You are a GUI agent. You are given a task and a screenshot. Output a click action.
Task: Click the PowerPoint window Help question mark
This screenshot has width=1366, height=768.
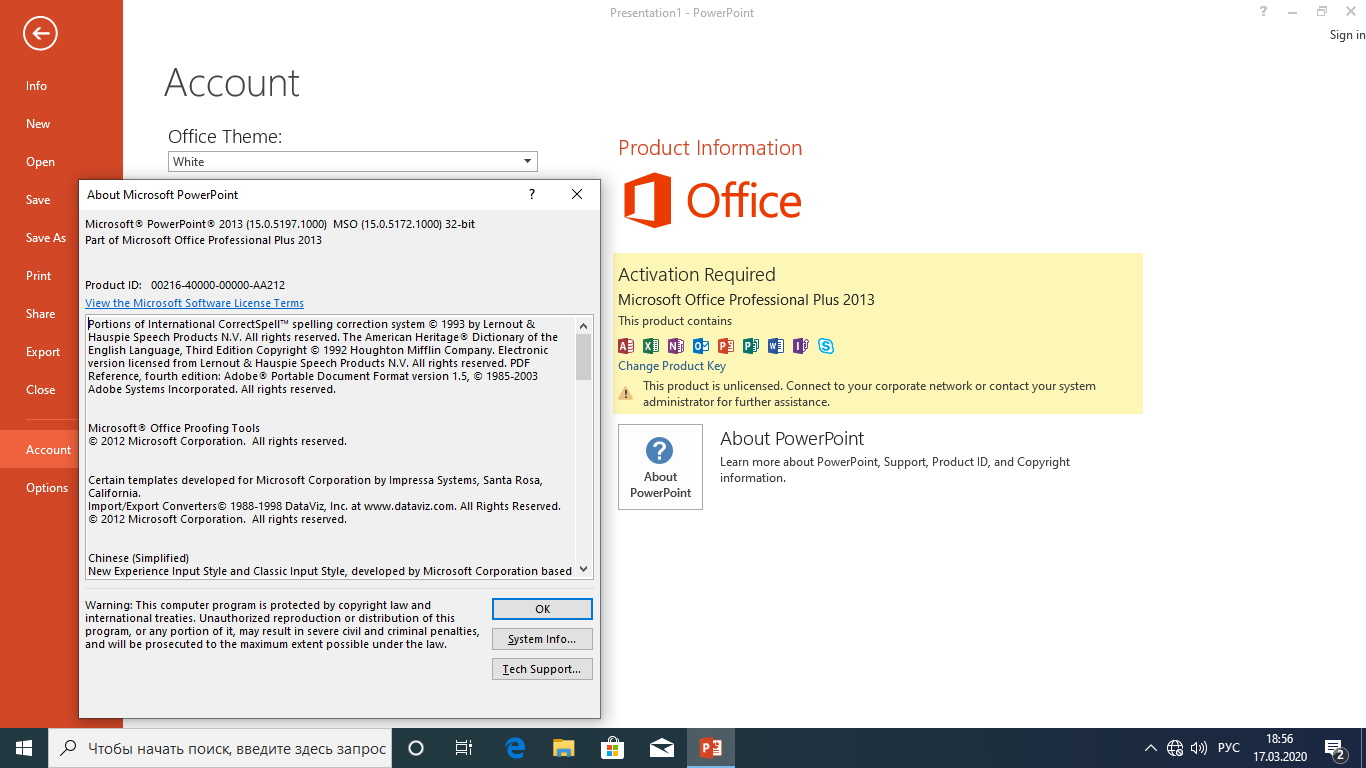1264,11
